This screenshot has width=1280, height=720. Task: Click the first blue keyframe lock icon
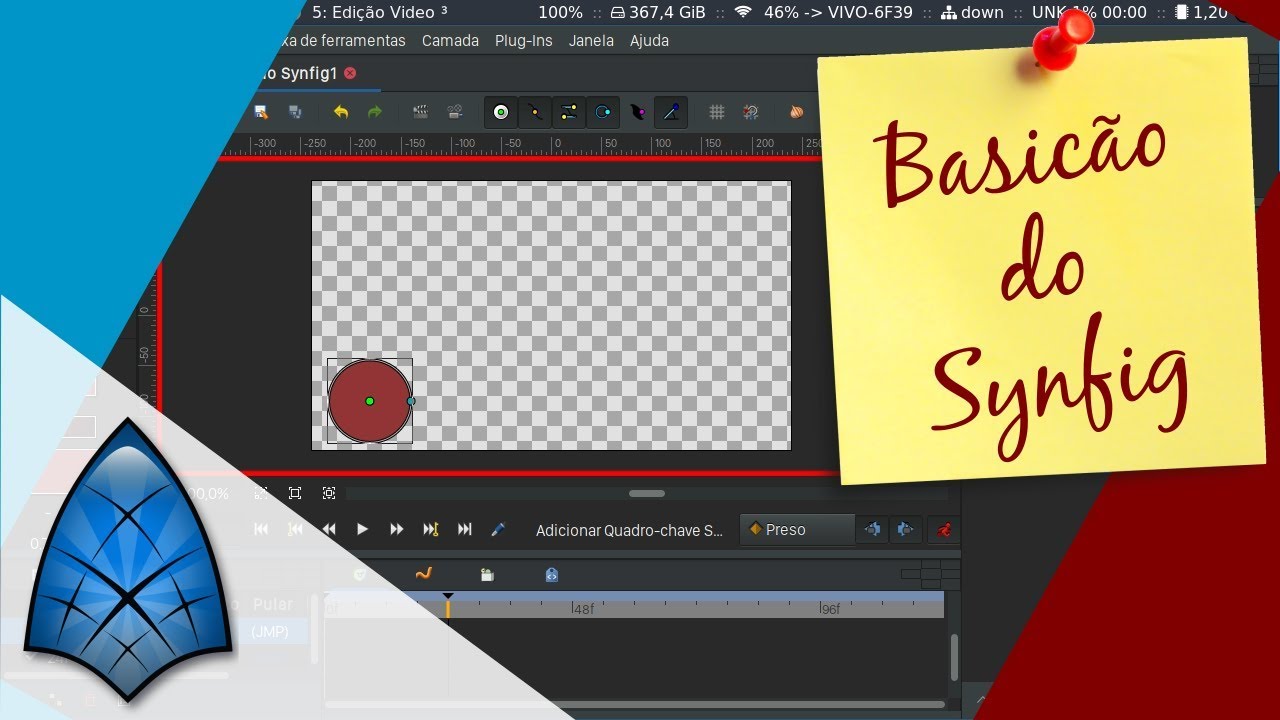(873, 529)
